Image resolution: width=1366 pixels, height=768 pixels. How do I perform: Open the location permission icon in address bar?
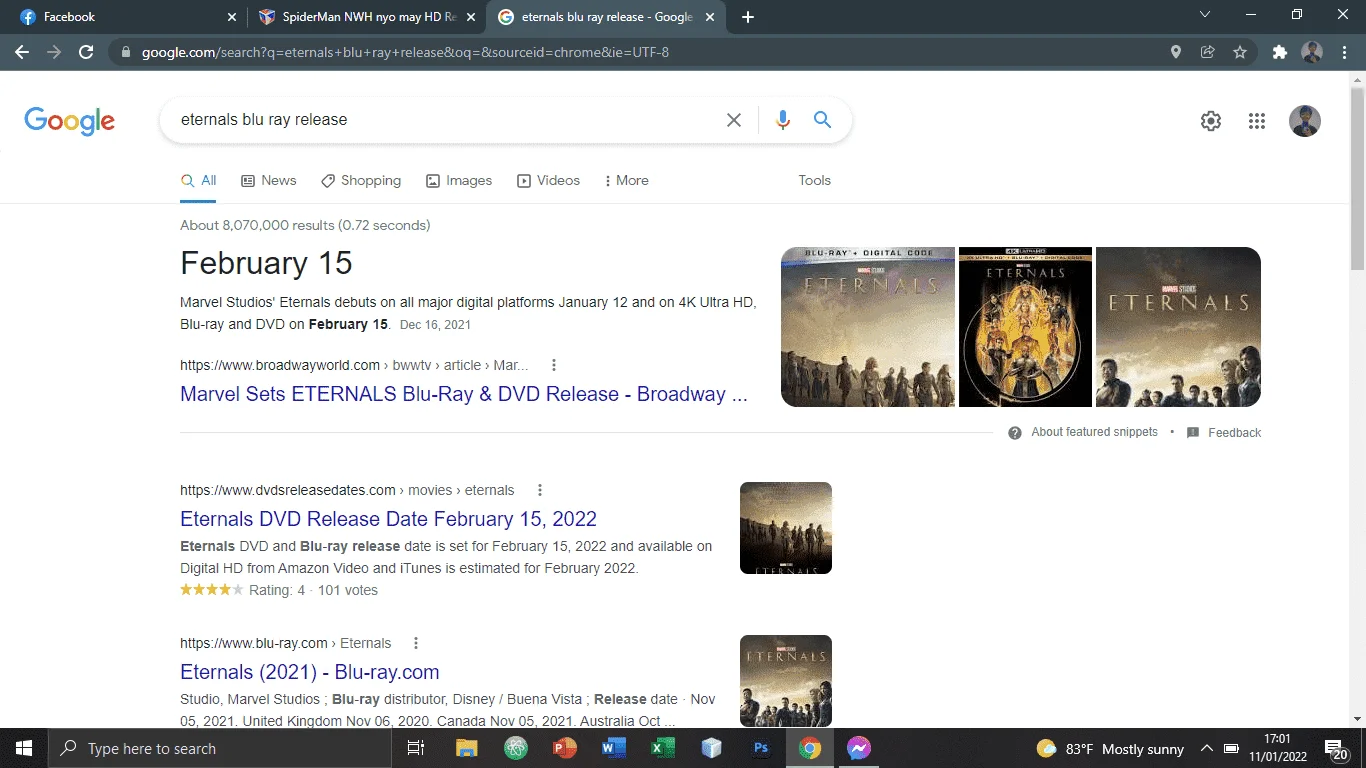(x=1176, y=52)
